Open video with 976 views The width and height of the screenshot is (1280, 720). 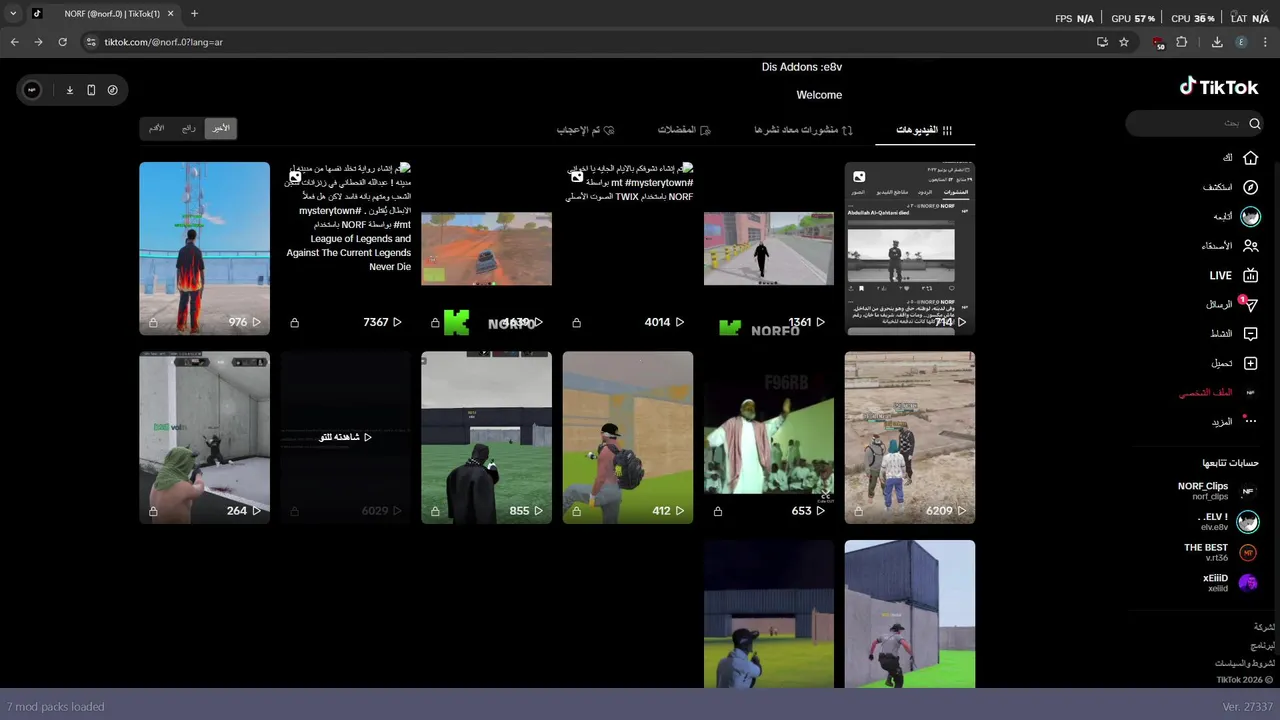[204, 248]
